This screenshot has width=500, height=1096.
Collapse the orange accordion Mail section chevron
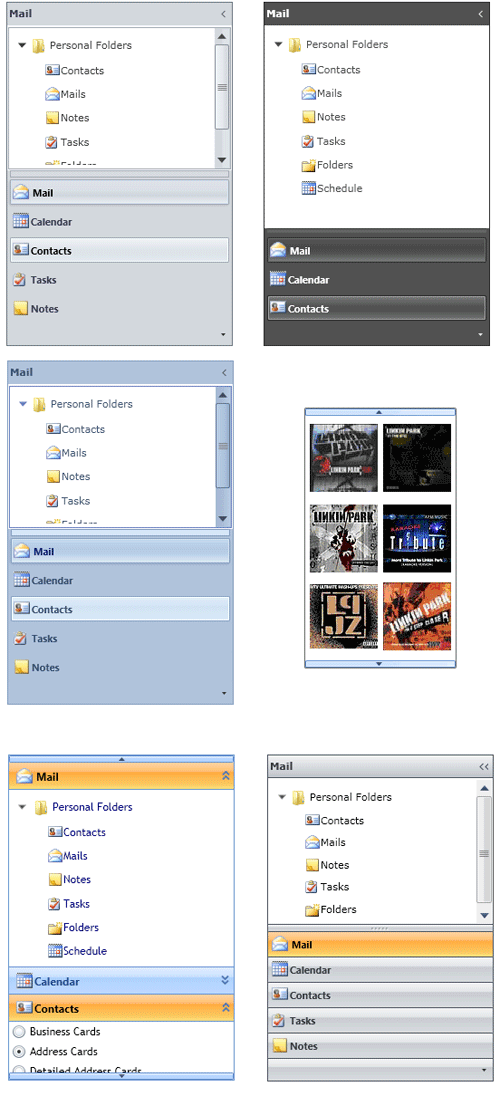225,776
